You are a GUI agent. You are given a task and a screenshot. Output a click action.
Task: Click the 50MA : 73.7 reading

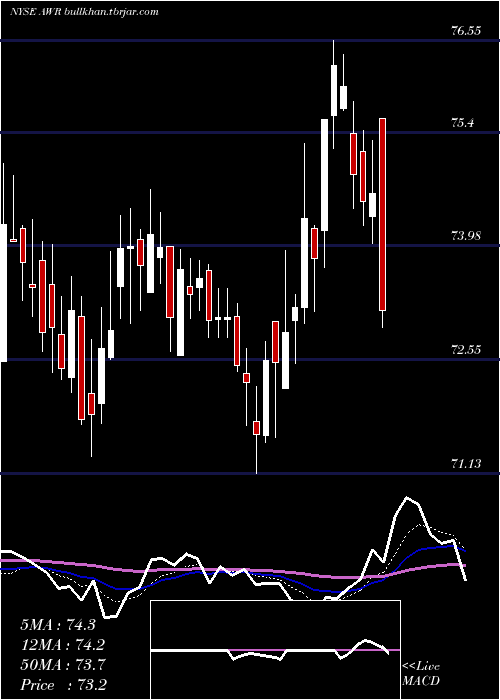(63, 665)
